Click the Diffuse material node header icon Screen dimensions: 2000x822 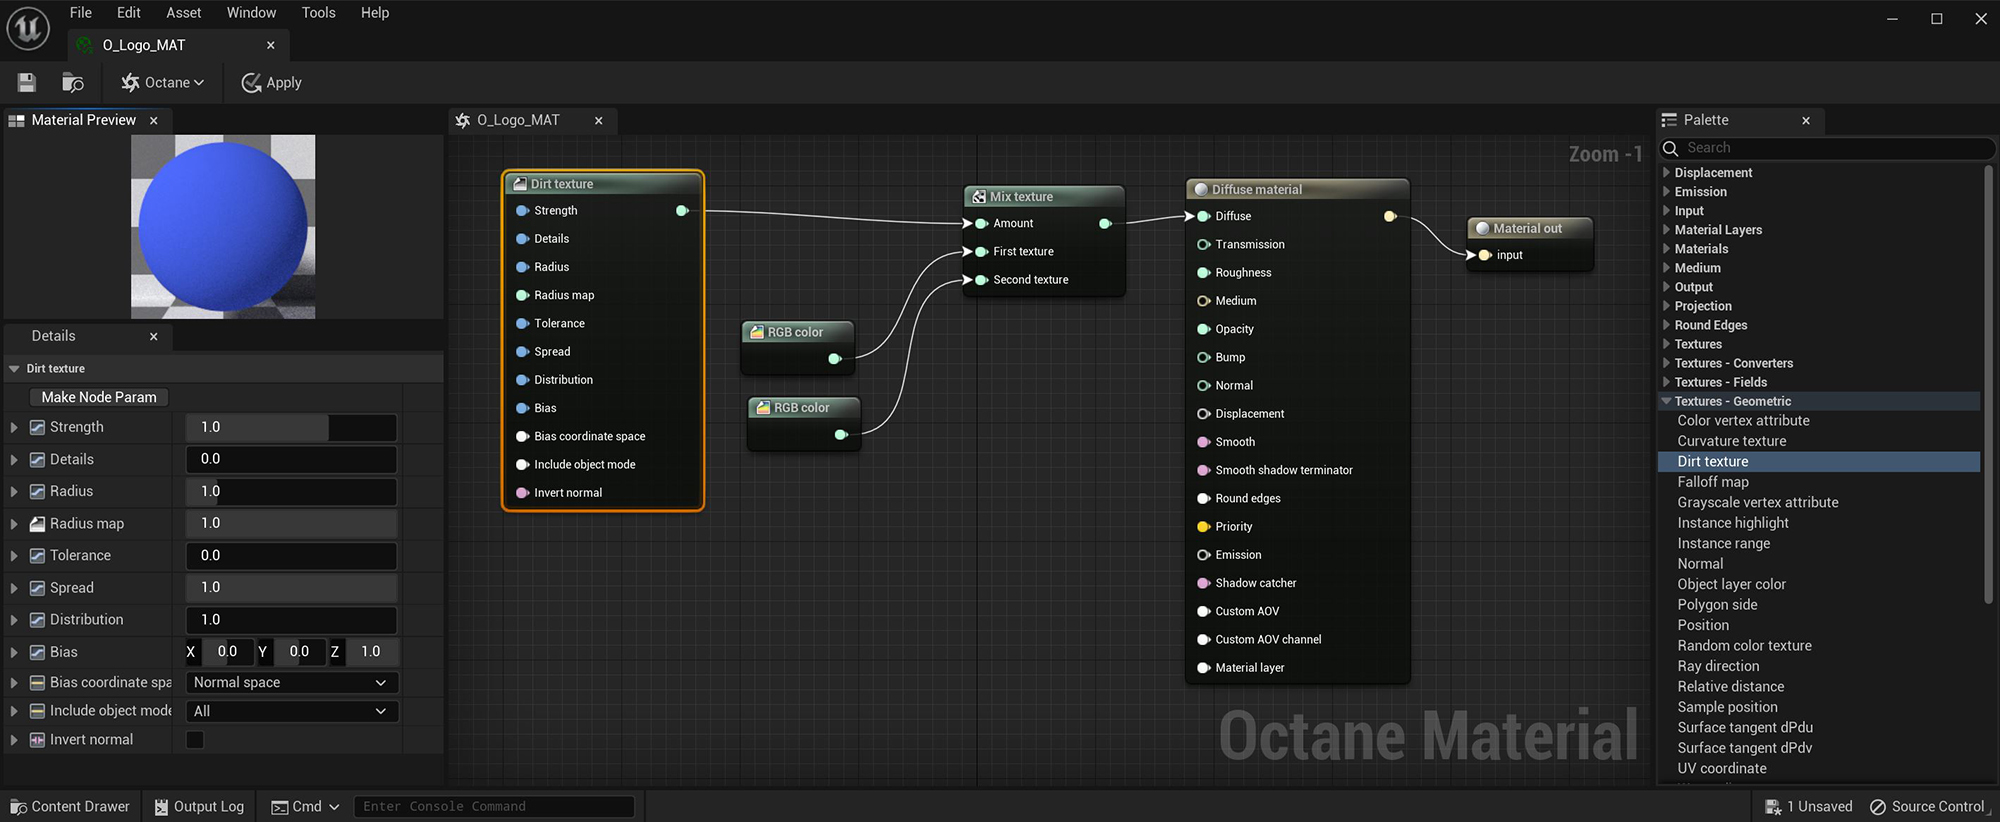[x=1201, y=189]
